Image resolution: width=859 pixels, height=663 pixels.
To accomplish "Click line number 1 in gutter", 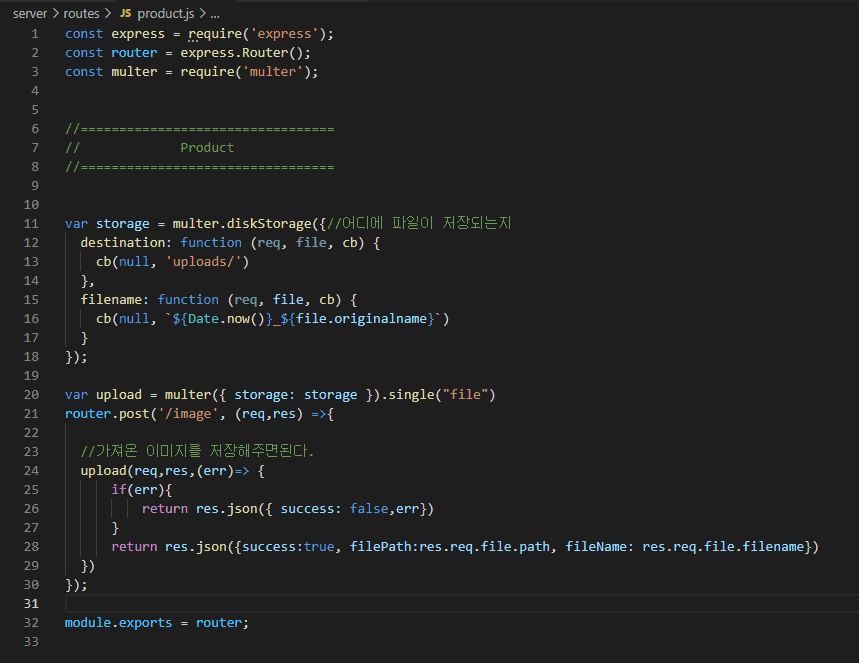I will point(35,34).
